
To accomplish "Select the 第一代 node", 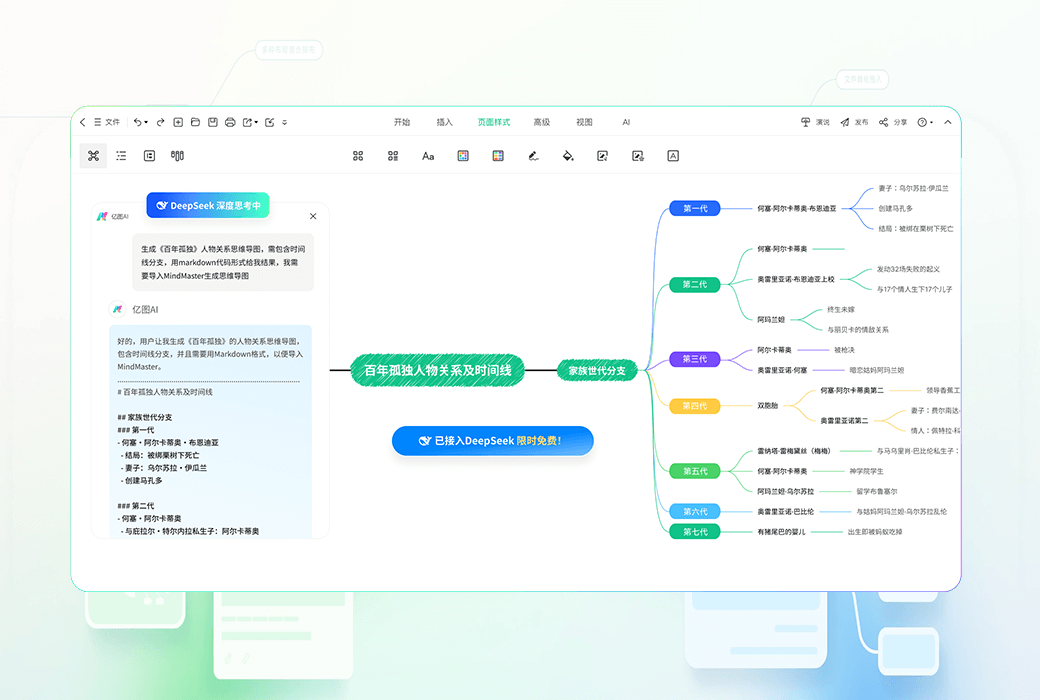I will (695, 208).
